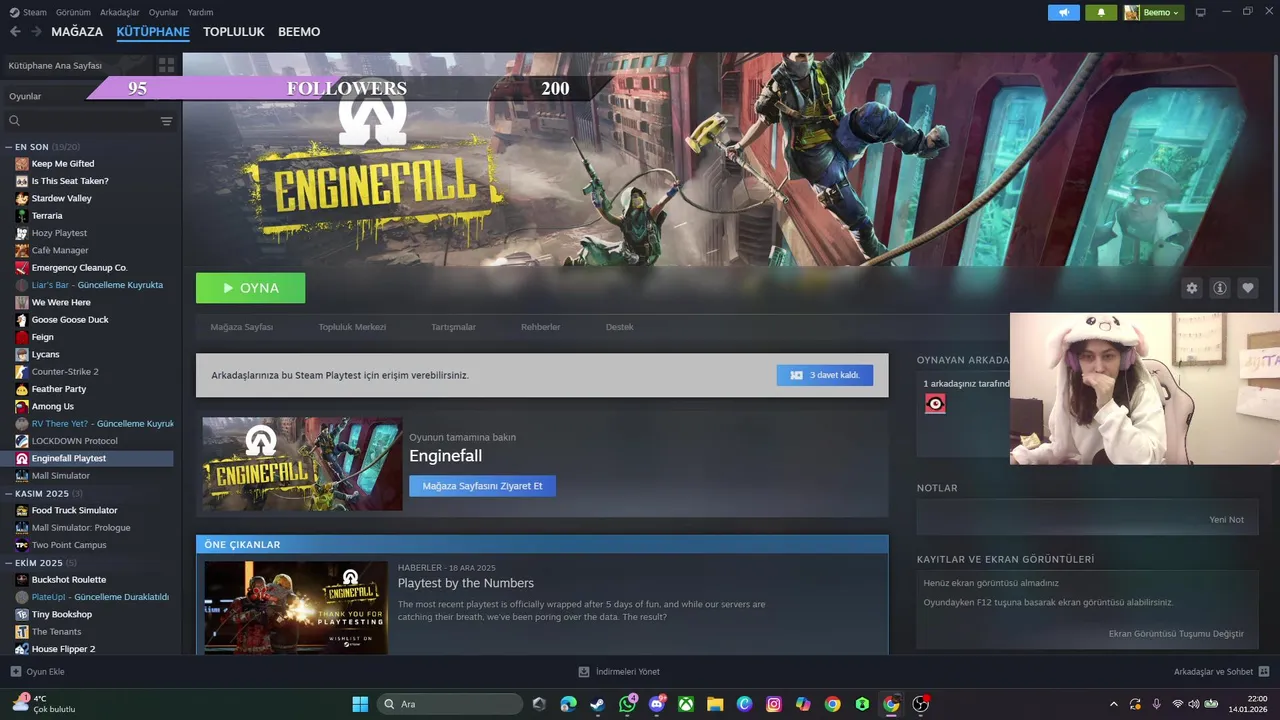Open Mağaza Sayfası game tab

(x=242, y=327)
